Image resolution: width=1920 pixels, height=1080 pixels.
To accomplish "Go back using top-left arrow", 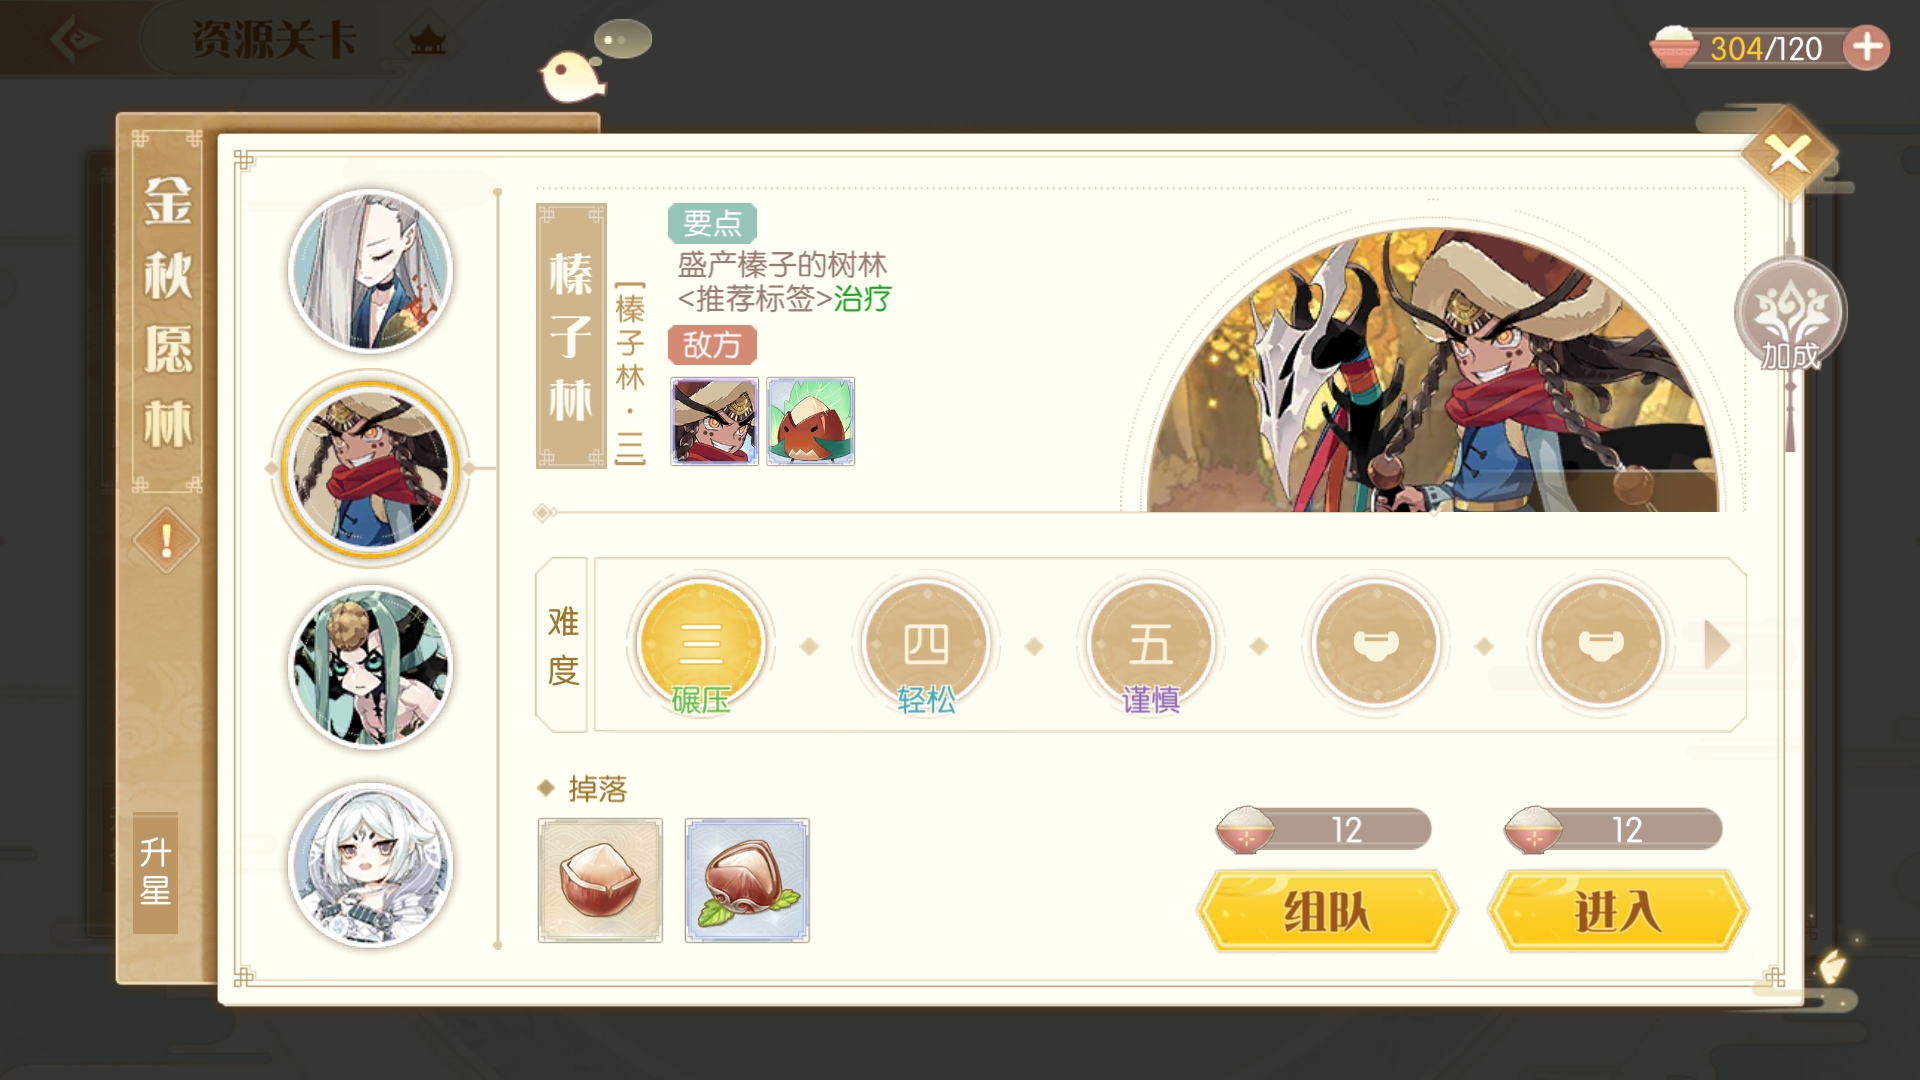I will coord(75,40).
